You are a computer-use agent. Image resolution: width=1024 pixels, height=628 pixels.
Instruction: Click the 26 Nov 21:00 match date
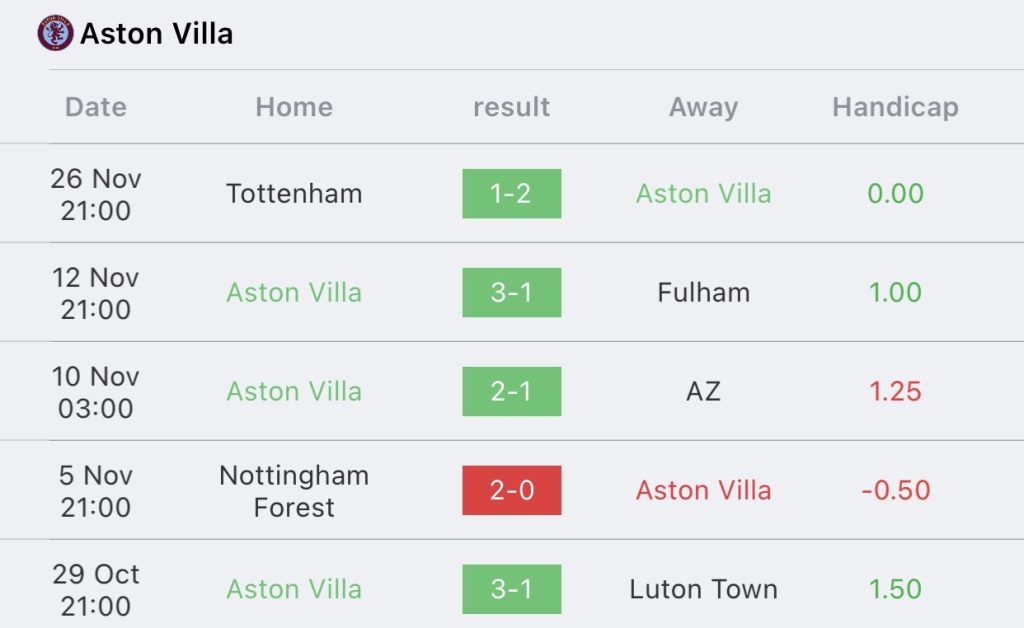pos(96,195)
